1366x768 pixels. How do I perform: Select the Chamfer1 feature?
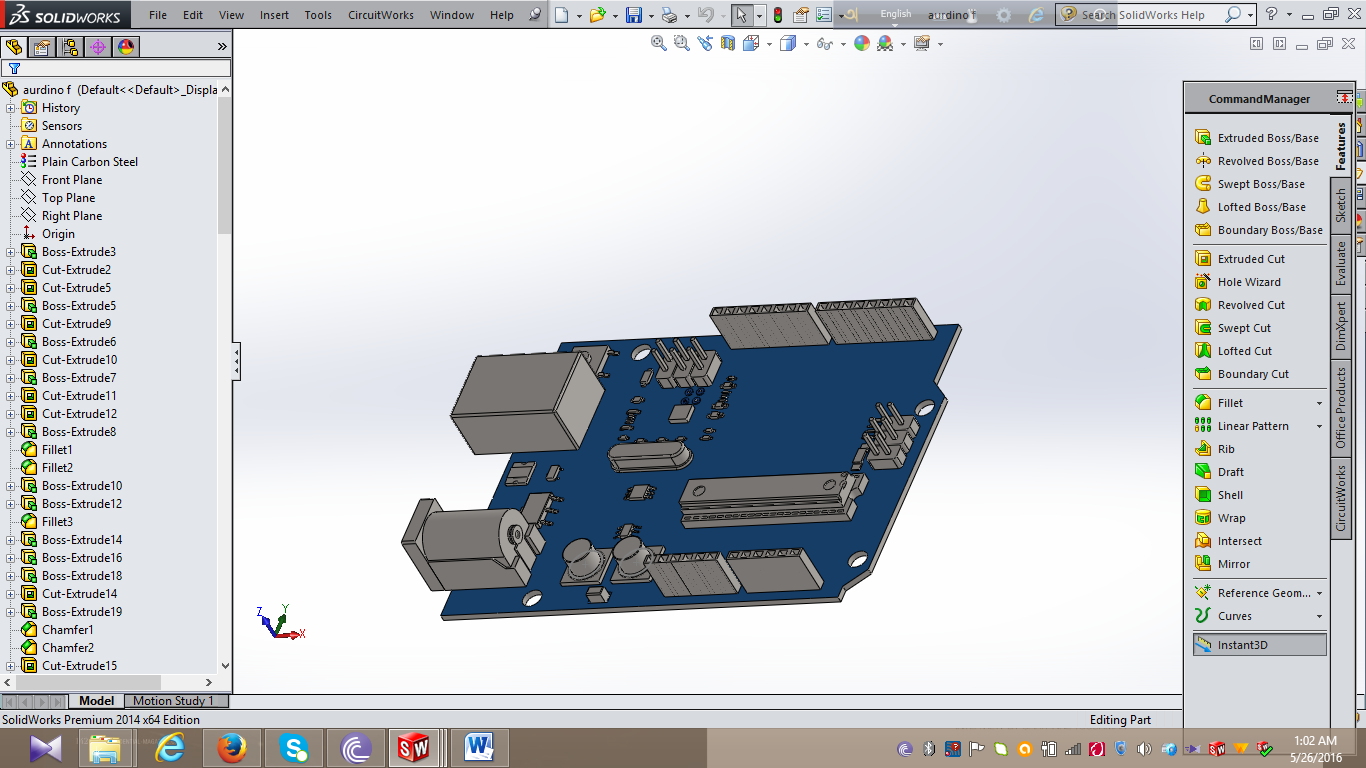pyautogui.click(x=57, y=630)
